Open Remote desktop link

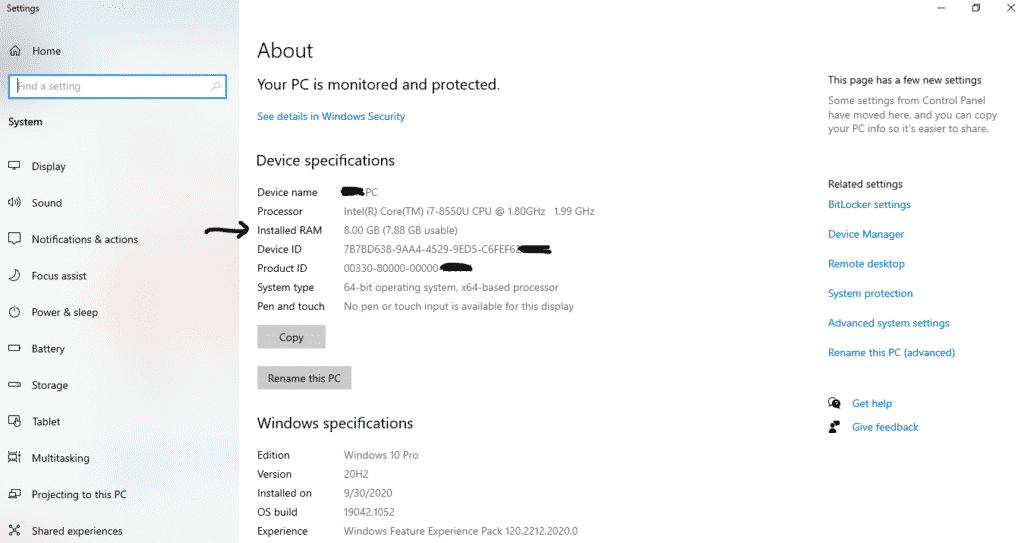click(x=867, y=264)
